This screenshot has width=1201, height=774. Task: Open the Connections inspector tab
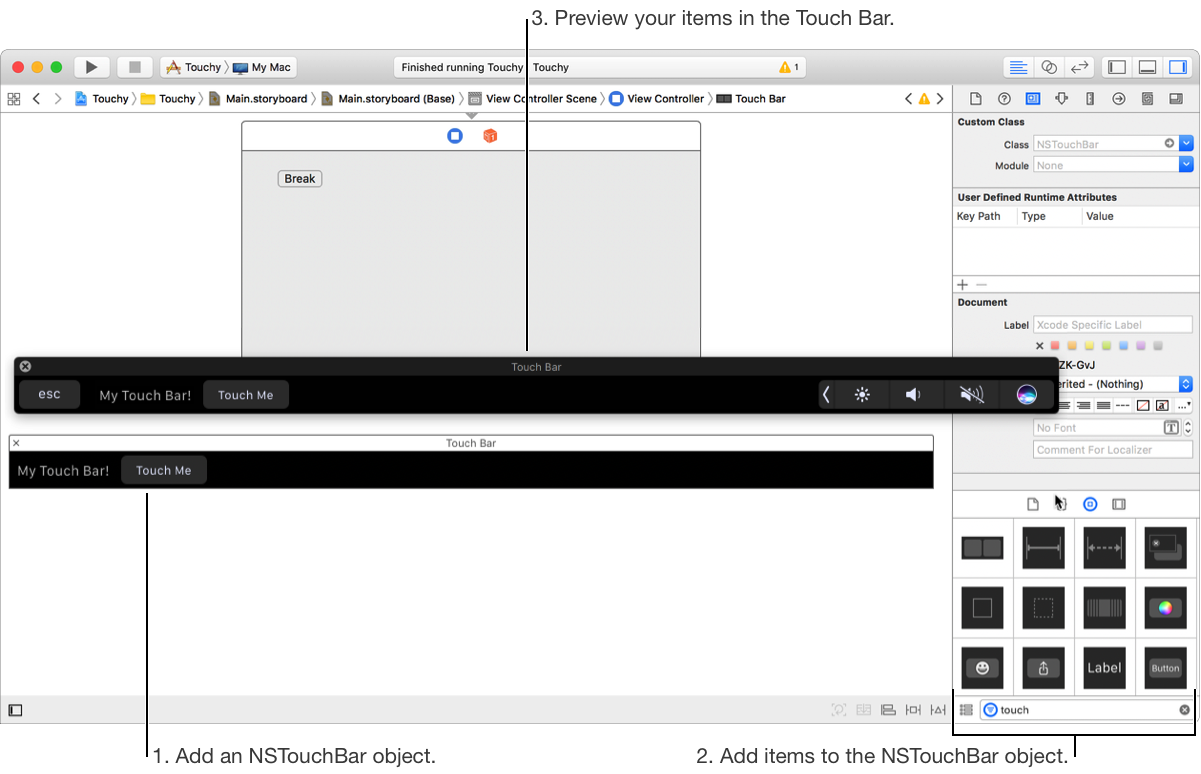pos(1119,99)
